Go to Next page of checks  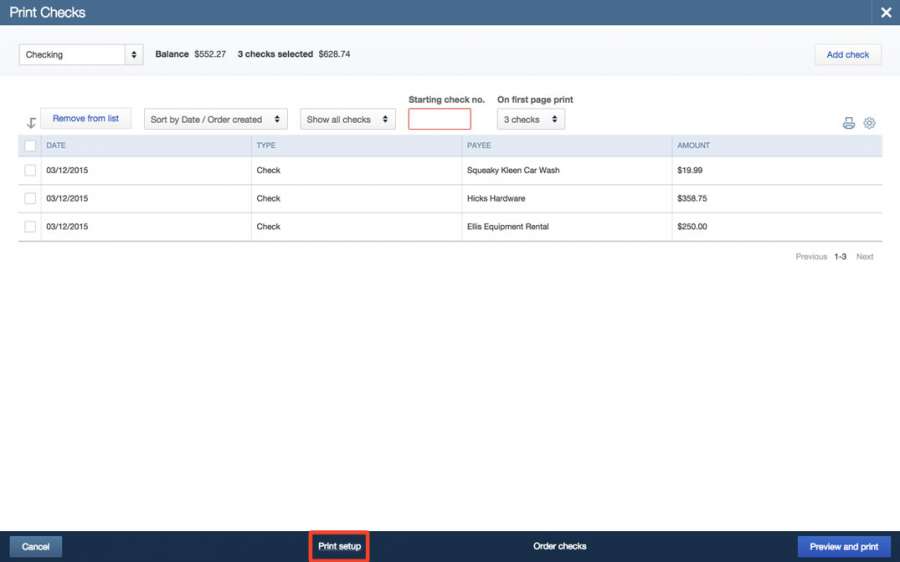pyautogui.click(x=864, y=257)
